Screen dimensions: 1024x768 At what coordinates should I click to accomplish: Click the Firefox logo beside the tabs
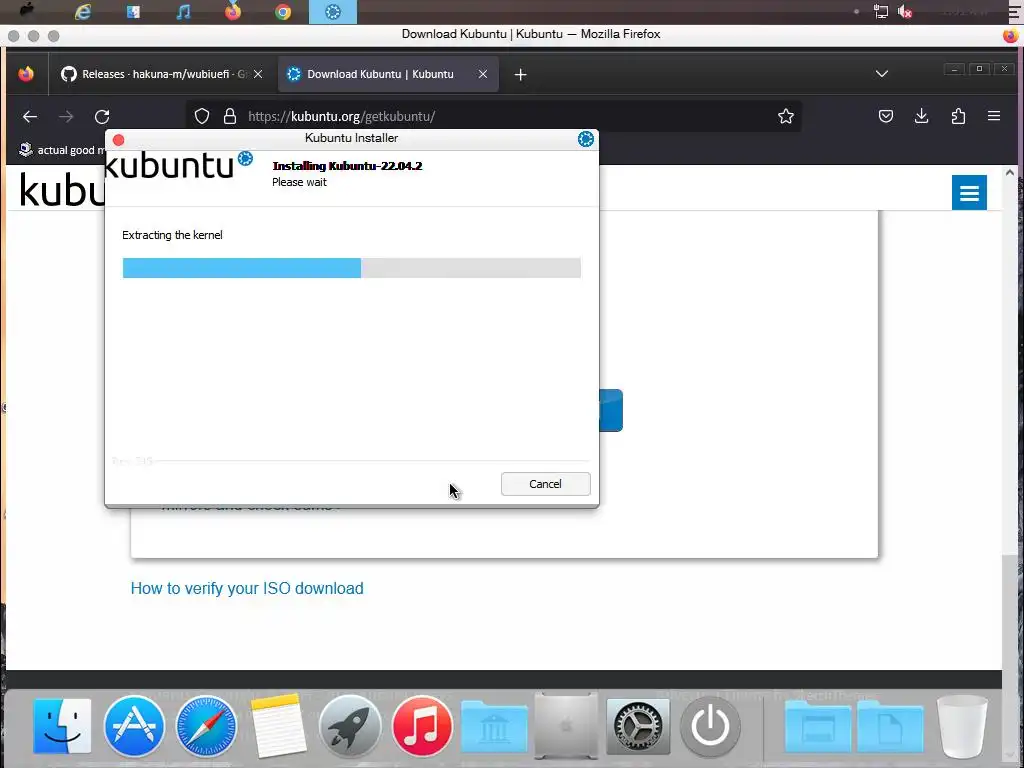[26, 74]
